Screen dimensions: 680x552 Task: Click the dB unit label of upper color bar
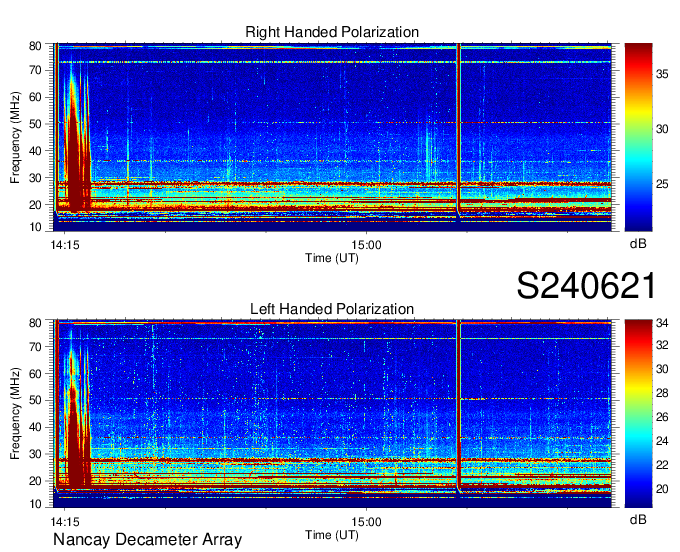[638, 244]
